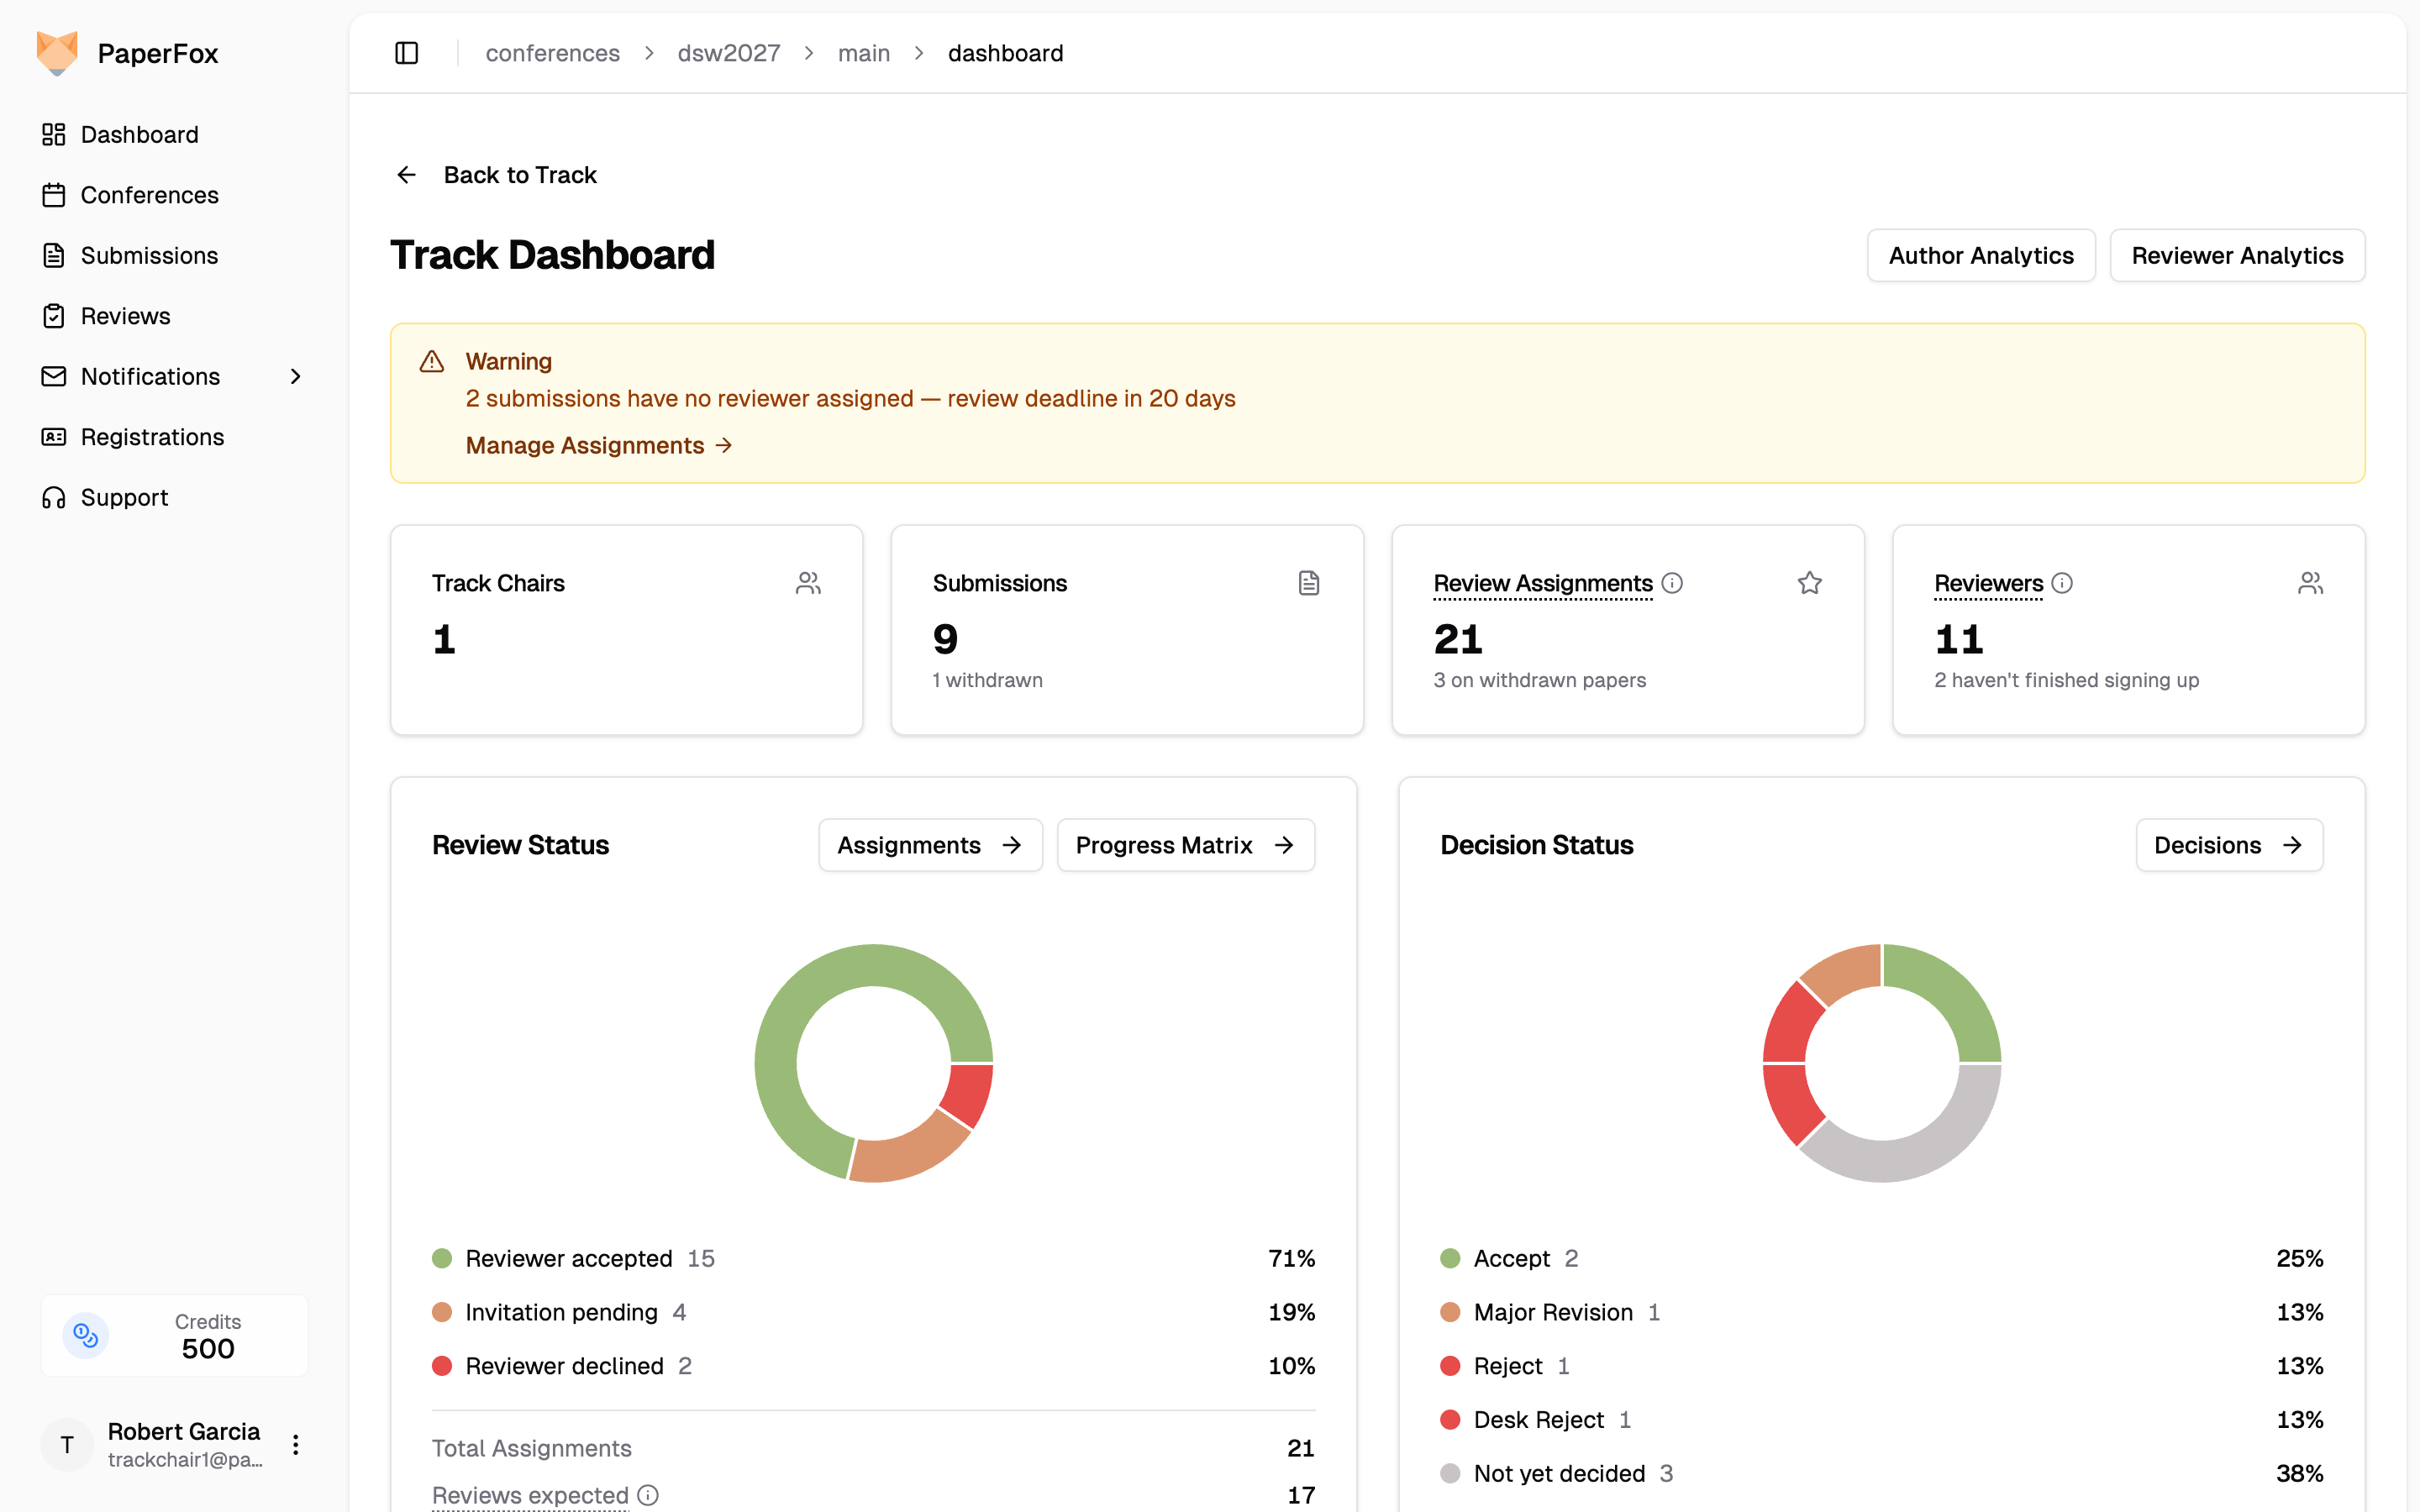Screen dimensions: 2420x1512
Task: Open the Author Analytics button
Action: [x=1980, y=255]
